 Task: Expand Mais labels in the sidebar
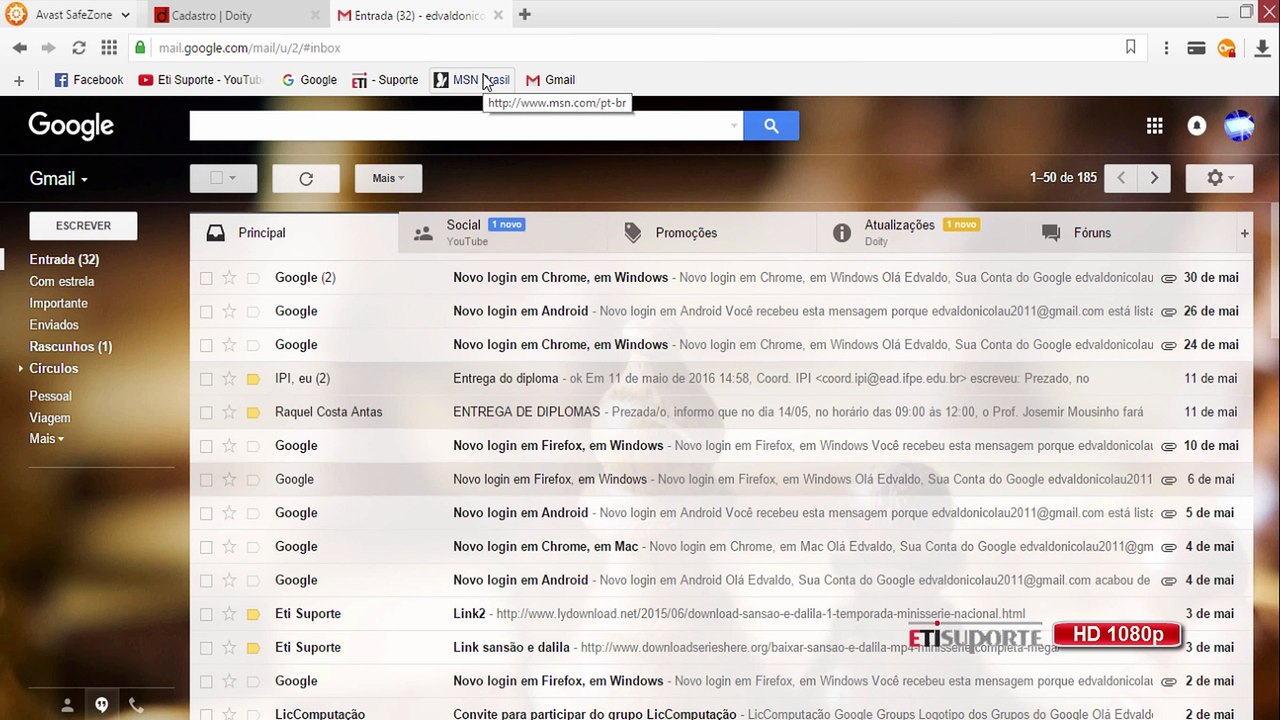(46, 439)
